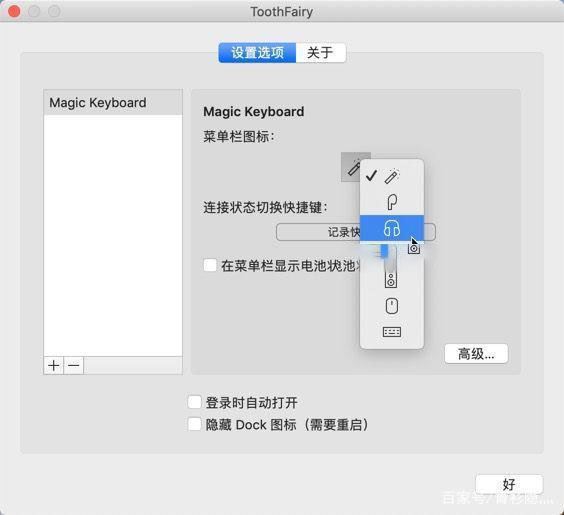The image size is (564, 515).
Task: Choose the keyboard icon in the popup
Action: tap(392, 332)
